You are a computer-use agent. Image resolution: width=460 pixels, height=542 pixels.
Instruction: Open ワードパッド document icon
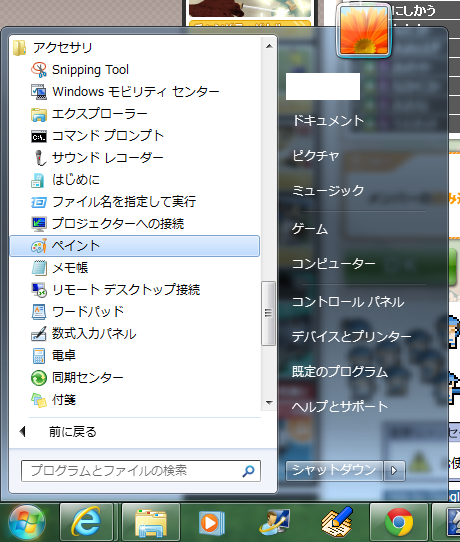(39, 312)
